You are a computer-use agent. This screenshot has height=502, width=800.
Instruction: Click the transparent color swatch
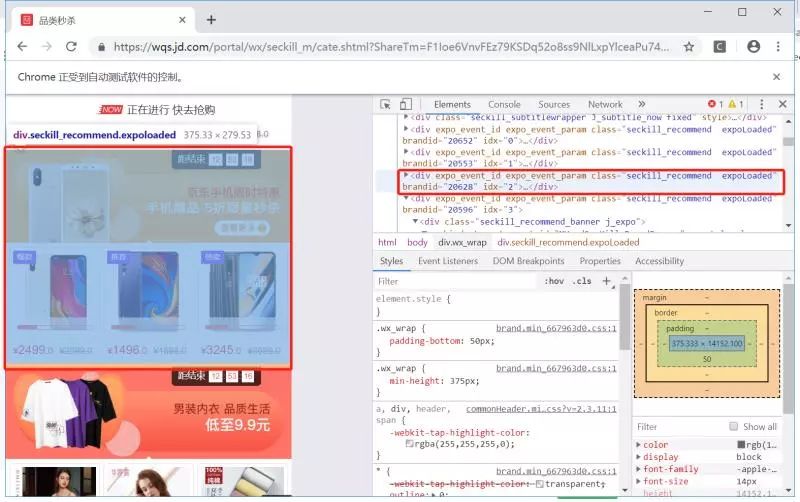tap(539, 484)
